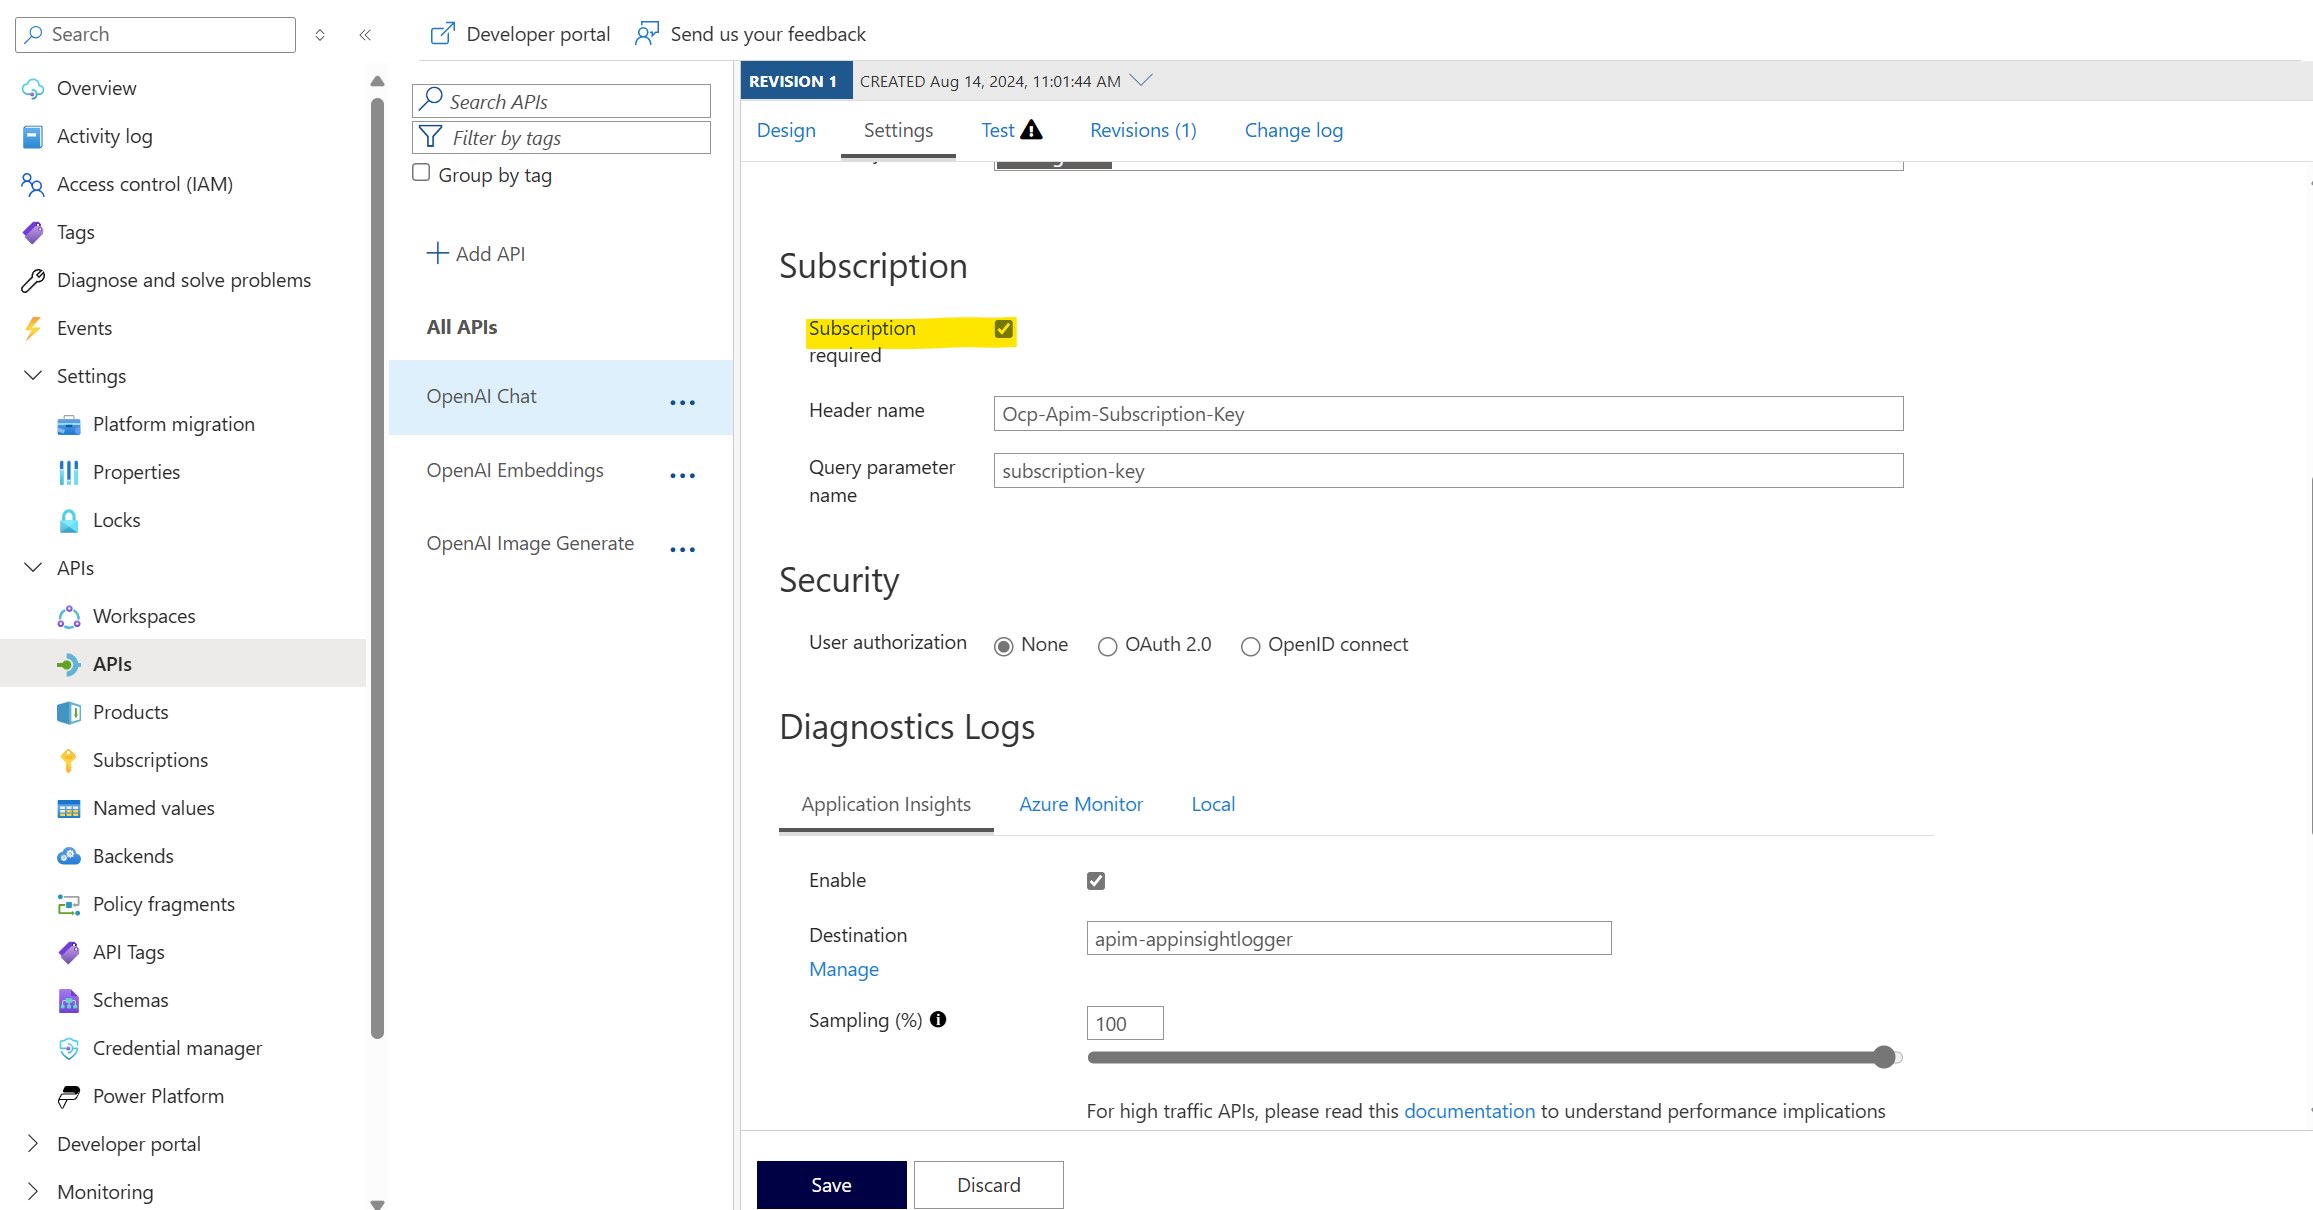2313x1210 pixels.
Task: Click the Policy fragments icon
Action: [x=69, y=904]
